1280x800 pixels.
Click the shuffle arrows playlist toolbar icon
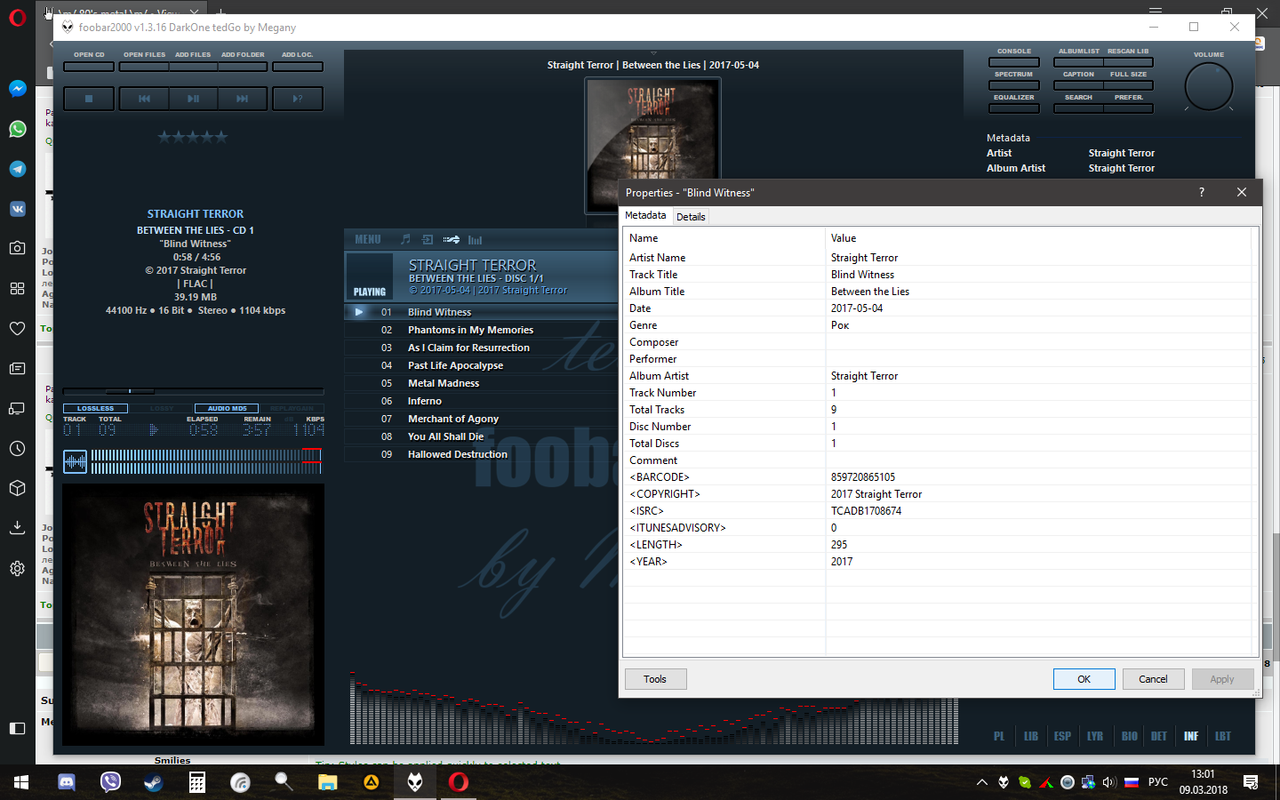[451, 239]
